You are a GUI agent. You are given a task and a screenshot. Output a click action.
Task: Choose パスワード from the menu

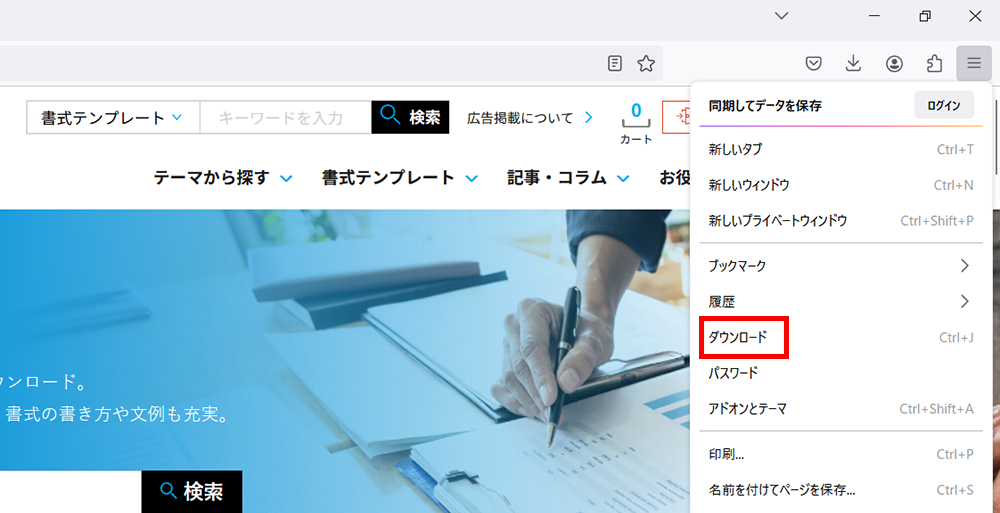click(x=841, y=373)
